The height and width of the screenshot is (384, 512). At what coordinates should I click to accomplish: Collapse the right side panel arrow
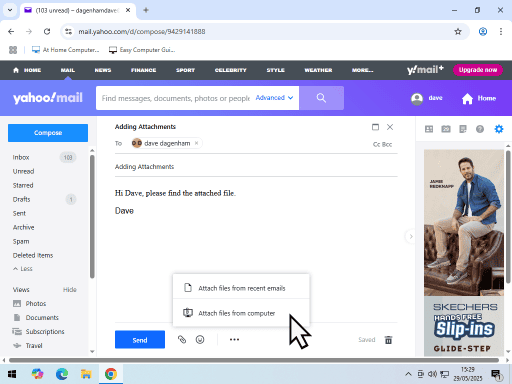click(x=411, y=236)
